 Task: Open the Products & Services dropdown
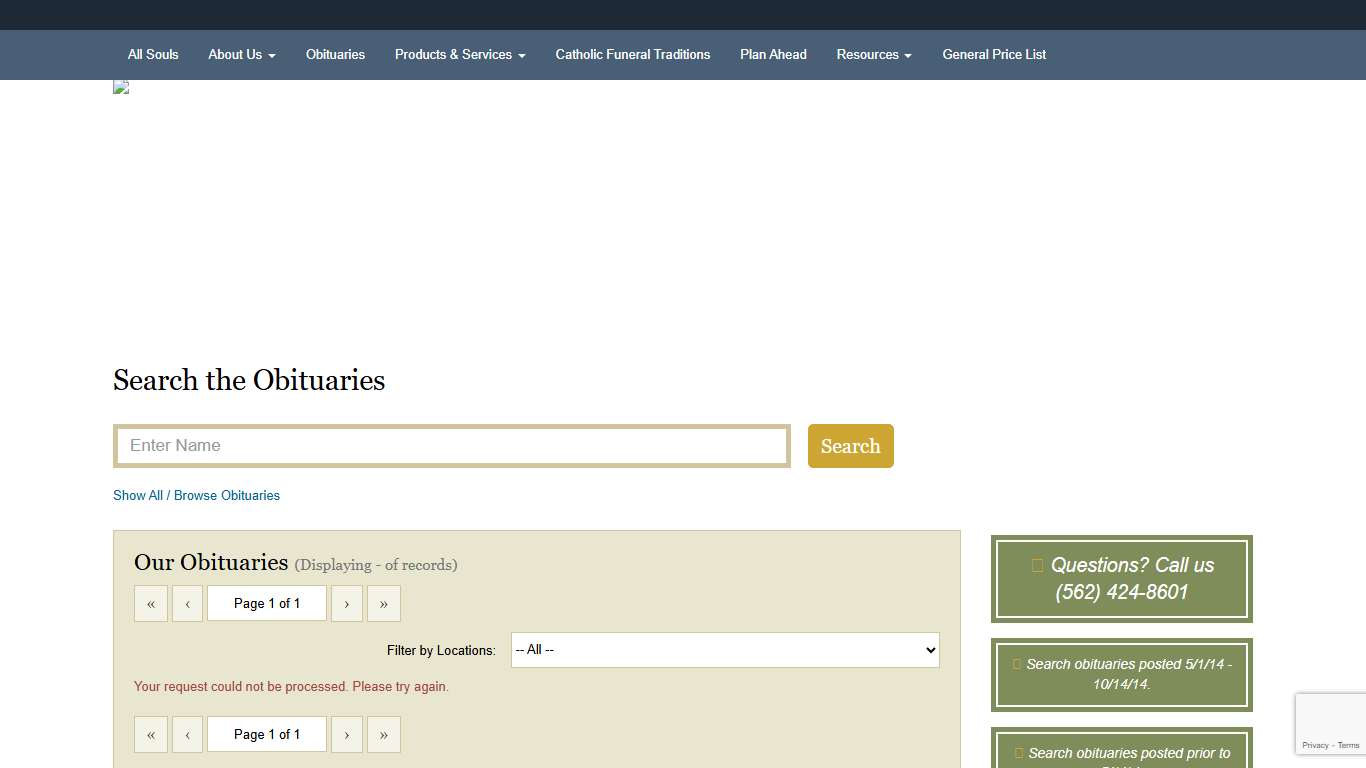pyautogui.click(x=460, y=55)
